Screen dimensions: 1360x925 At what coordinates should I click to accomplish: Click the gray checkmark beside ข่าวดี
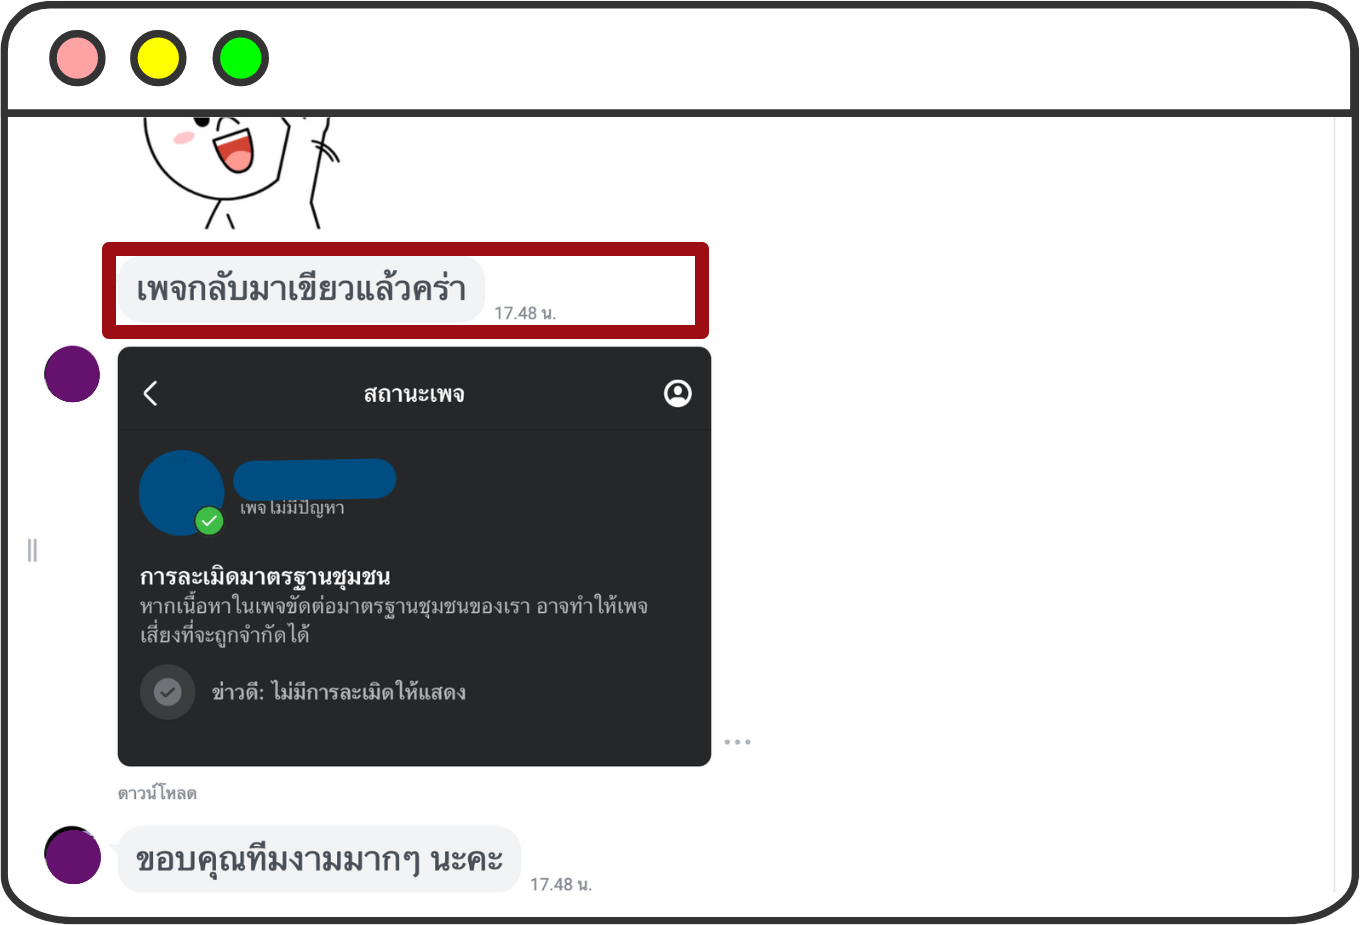[x=168, y=692]
